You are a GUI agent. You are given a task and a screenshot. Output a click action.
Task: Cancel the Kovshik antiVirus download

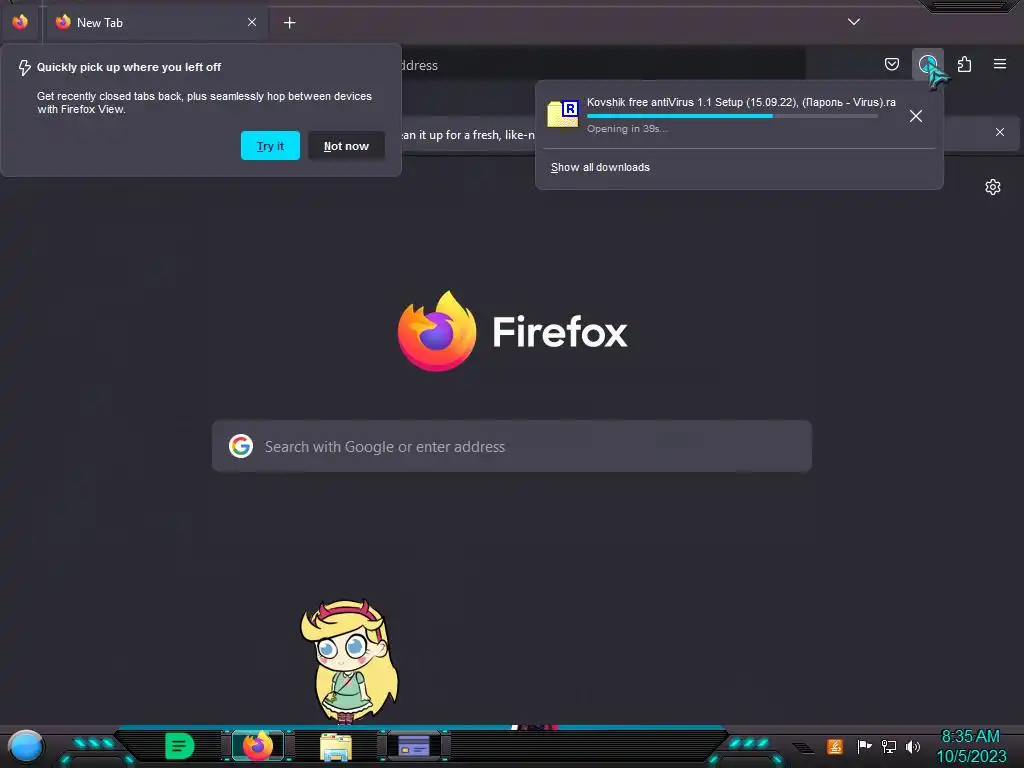point(916,116)
